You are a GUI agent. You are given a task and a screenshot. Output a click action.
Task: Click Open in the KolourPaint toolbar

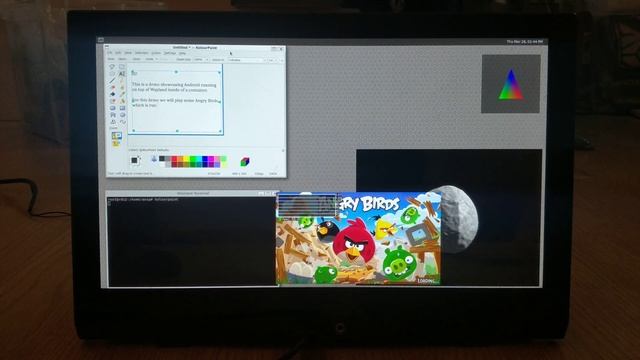pyautogui.click(x=122, y=59)
